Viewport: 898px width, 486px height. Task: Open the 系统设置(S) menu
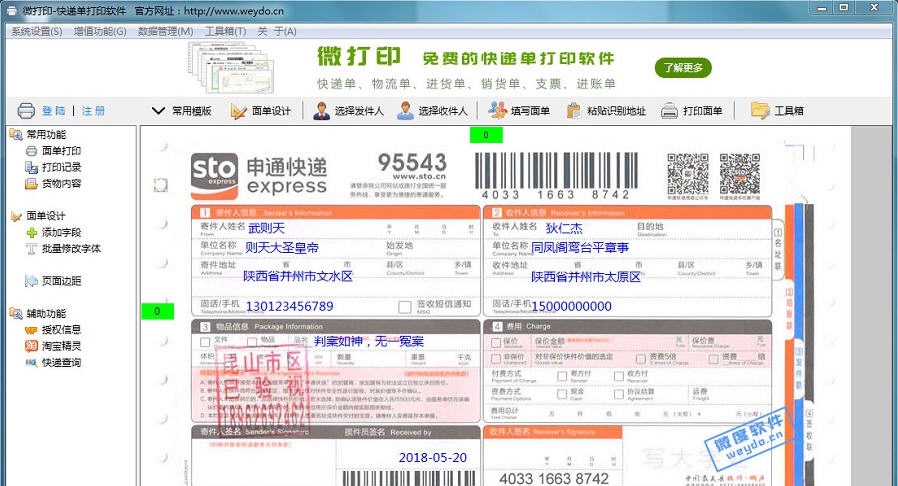pos(37,31)
